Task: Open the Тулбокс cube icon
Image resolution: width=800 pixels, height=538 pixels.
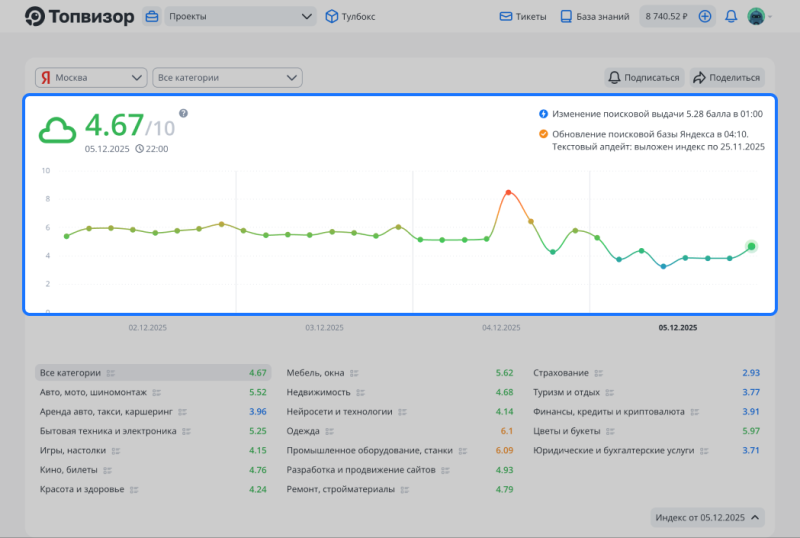Action: pos(333,16)
